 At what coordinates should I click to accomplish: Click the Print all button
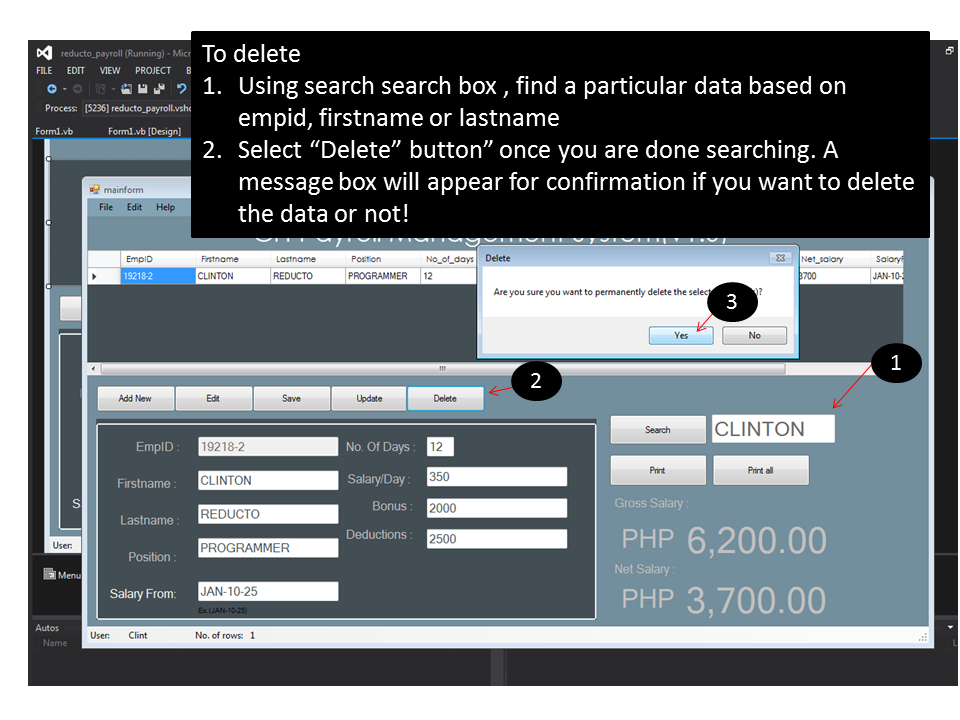tap(760, 470)
